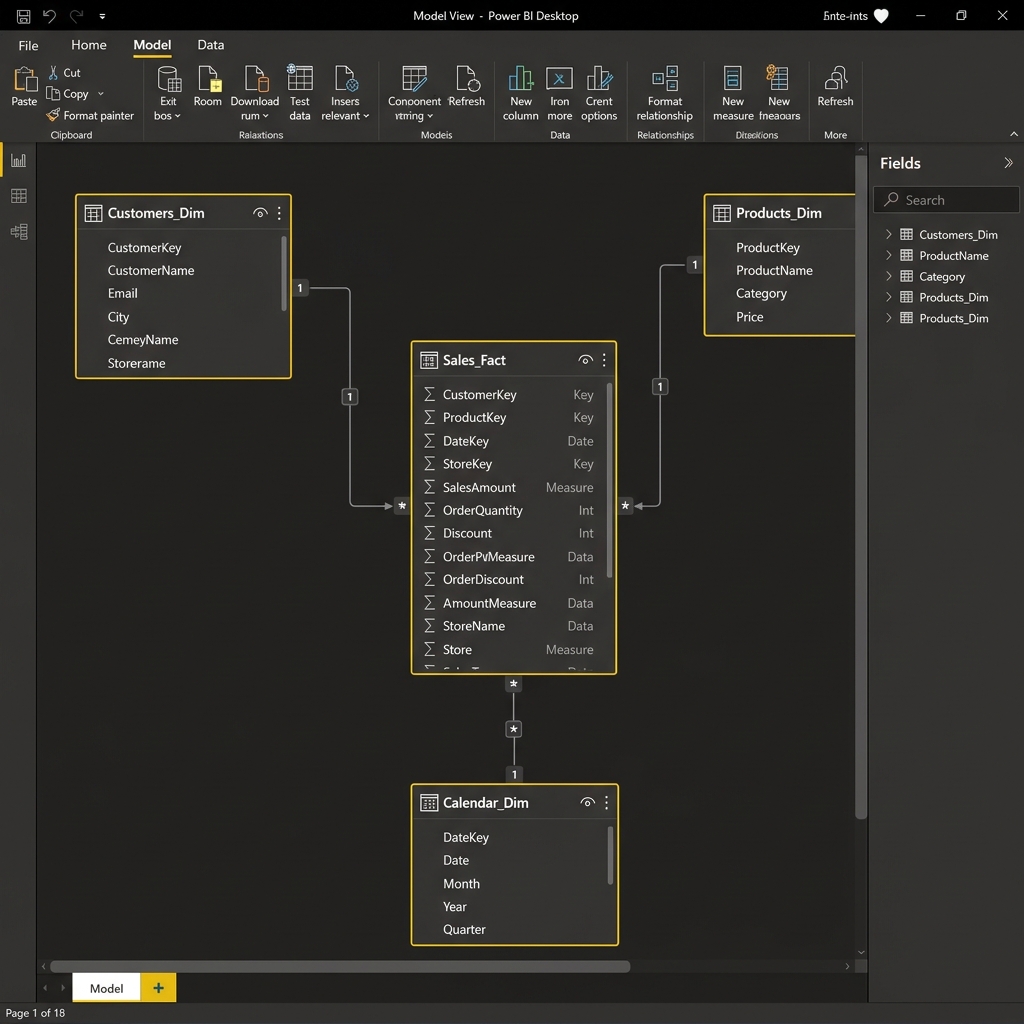The height and width of the screenshot is (1024, 1024).
Task: Click the Model page tab at bottom
Action: 106,988
